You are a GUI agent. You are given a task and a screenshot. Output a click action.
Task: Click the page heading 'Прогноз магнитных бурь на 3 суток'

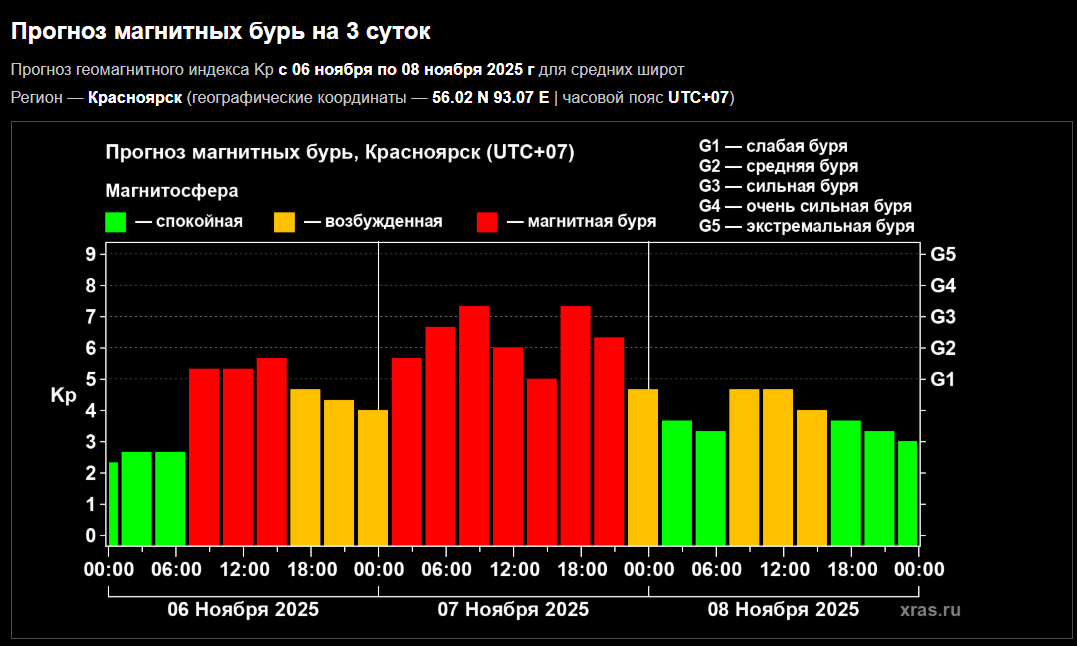tap(220, 32)
